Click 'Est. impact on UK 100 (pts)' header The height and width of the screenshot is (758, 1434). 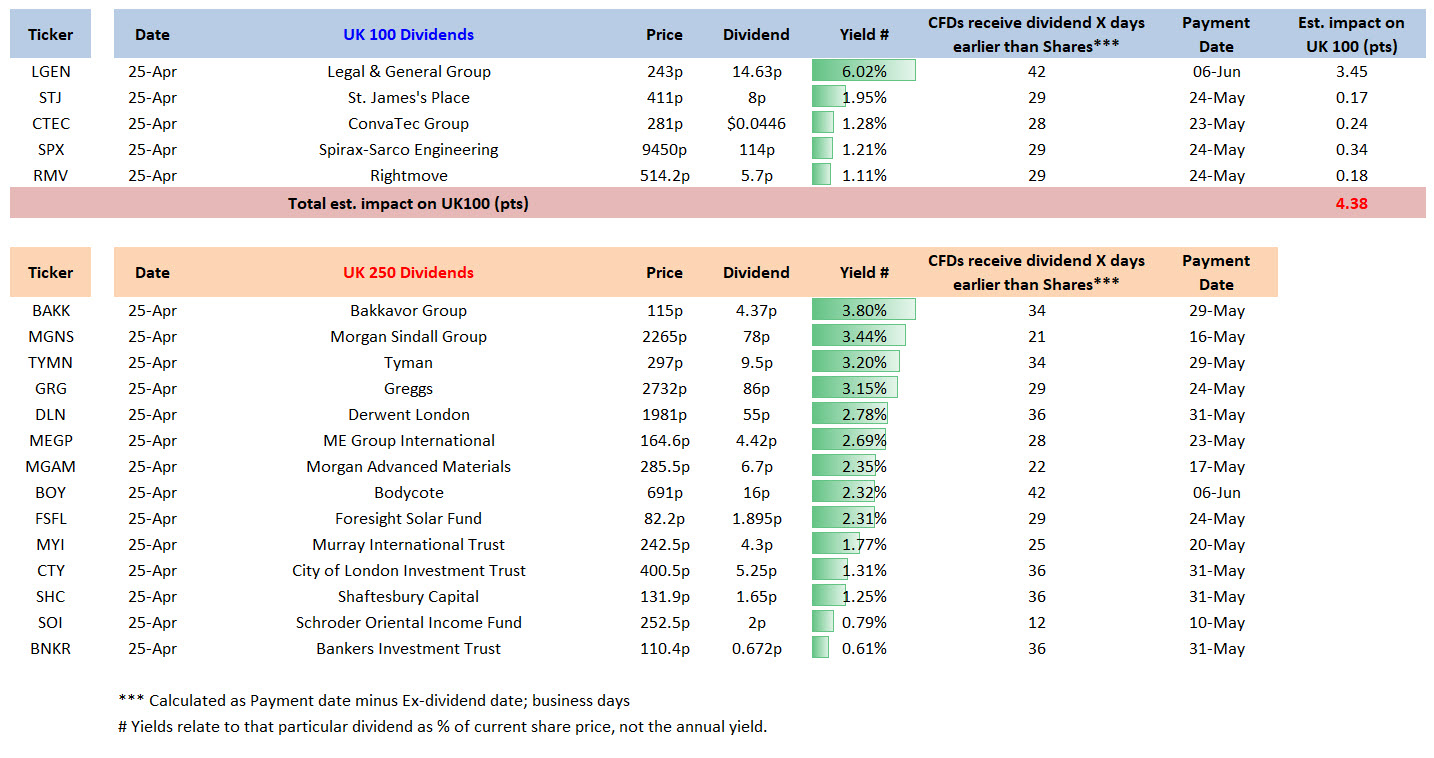[x=1351, y=34]
